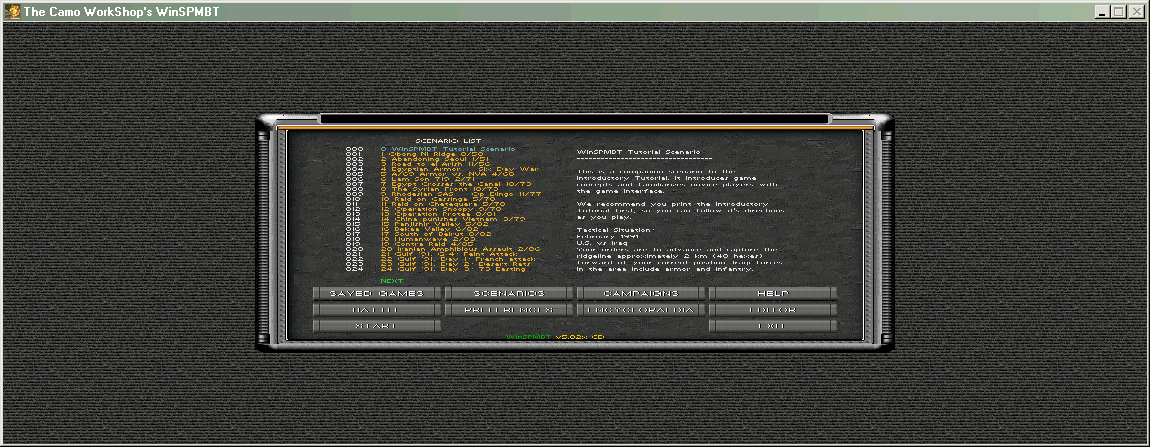
Task: Go to Next page of scenario list
Action: click(x=392, y=281)
